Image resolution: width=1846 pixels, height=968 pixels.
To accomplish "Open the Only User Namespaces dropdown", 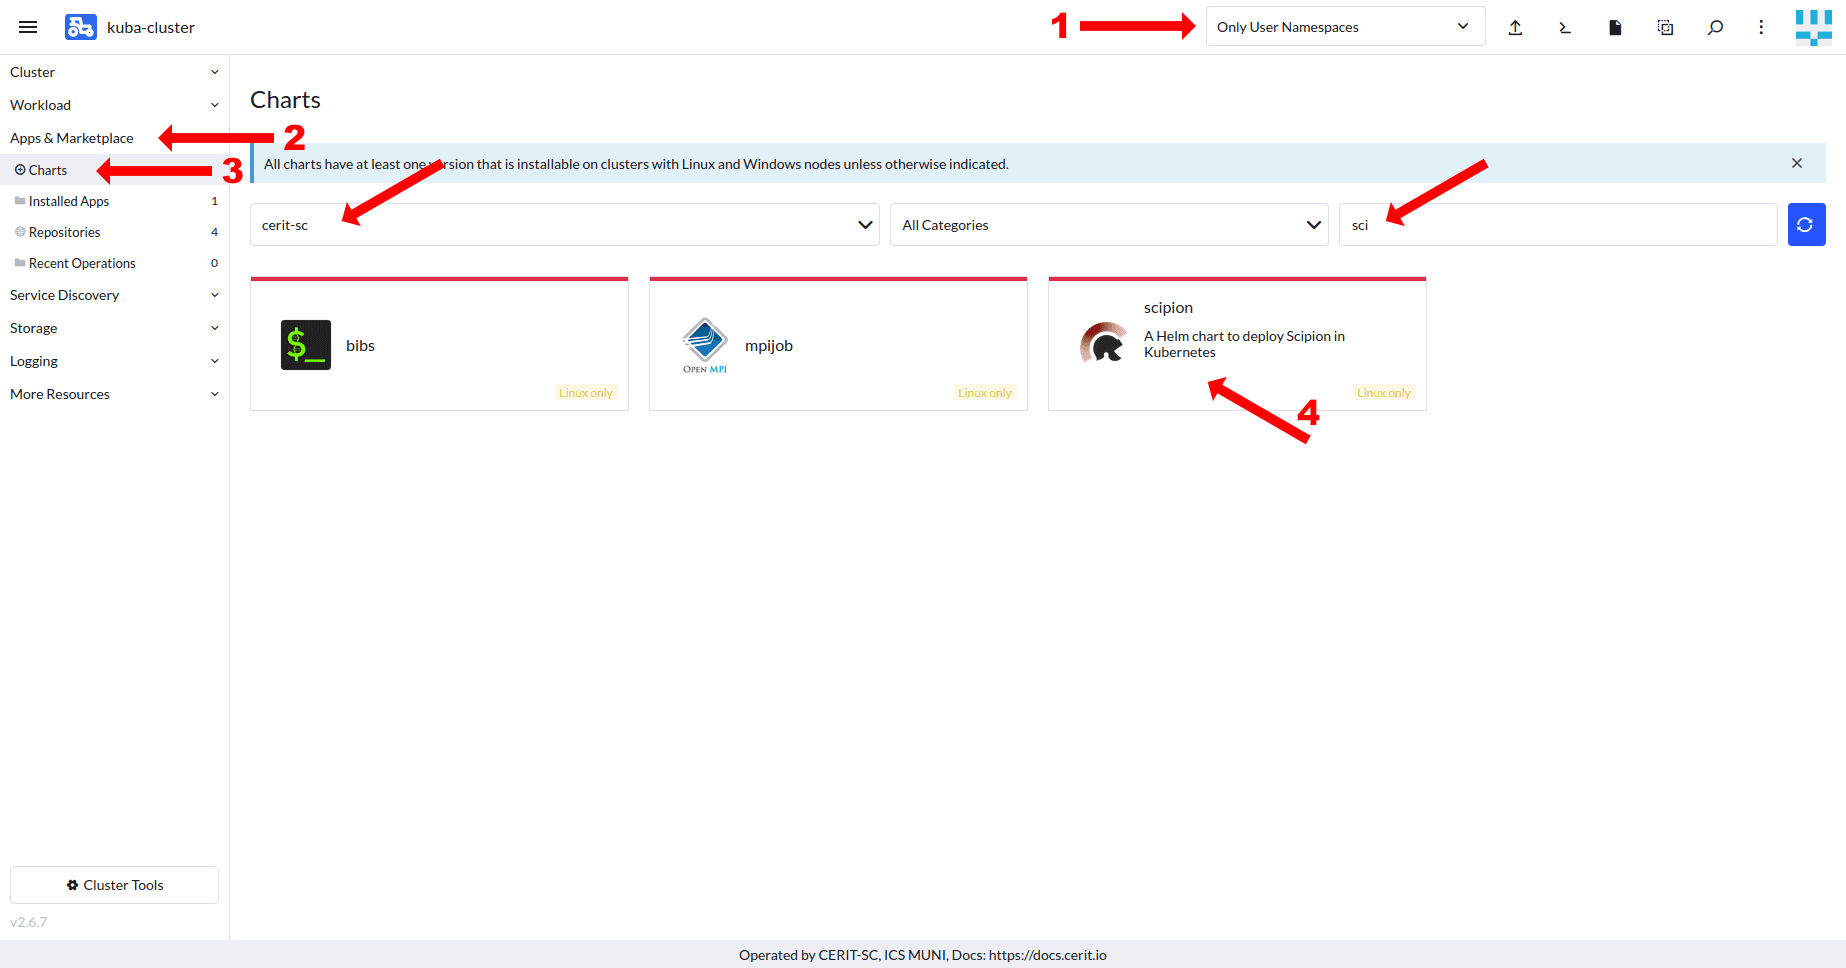I will coord(1344,27).
